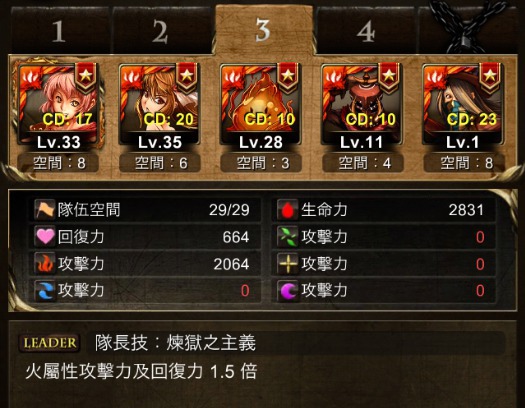Click the team space flag icon
Image resolution: width=525 pixels, height=408 pixels.
point(45,210)
